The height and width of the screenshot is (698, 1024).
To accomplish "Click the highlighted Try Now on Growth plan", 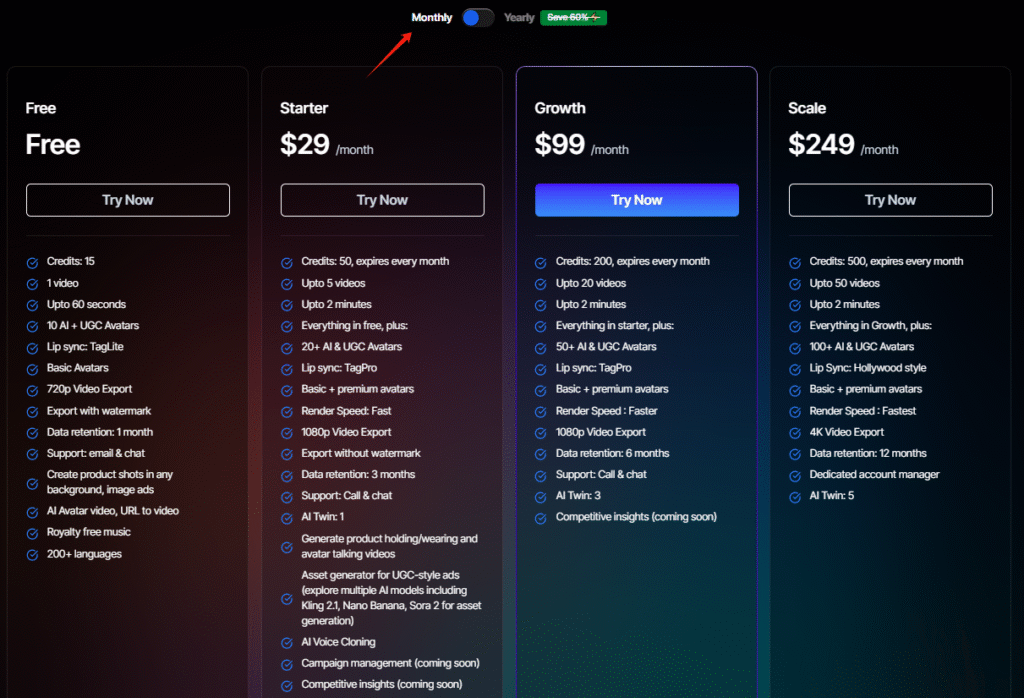I will (636, 200).
